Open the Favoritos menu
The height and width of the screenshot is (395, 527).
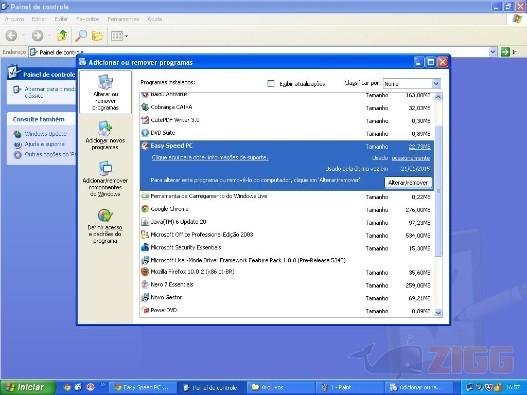coord(87,19)
